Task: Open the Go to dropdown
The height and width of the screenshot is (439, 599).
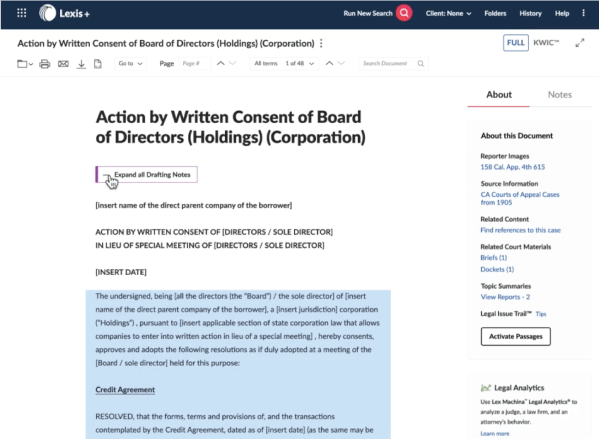Action: [x=130, y=63]
